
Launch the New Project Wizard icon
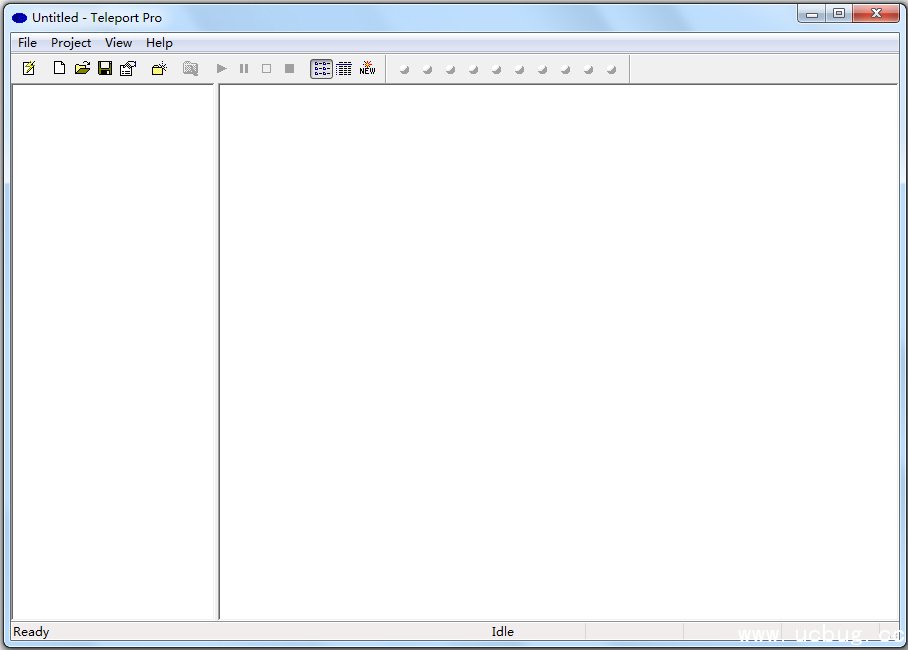click(29, 69)
